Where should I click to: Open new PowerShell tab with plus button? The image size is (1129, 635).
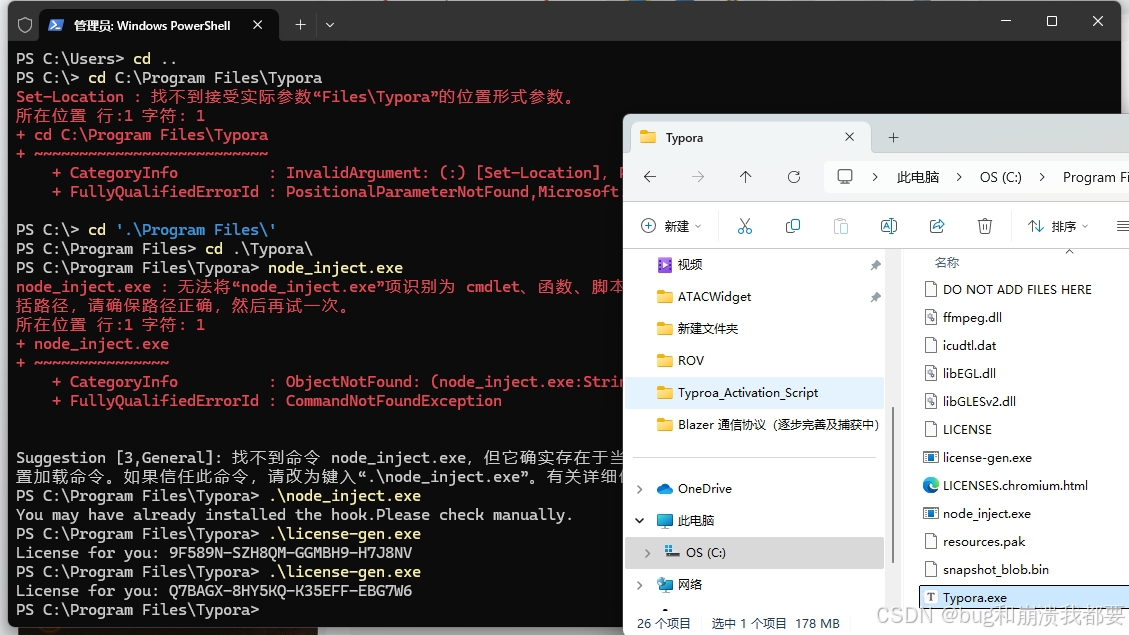300,24
